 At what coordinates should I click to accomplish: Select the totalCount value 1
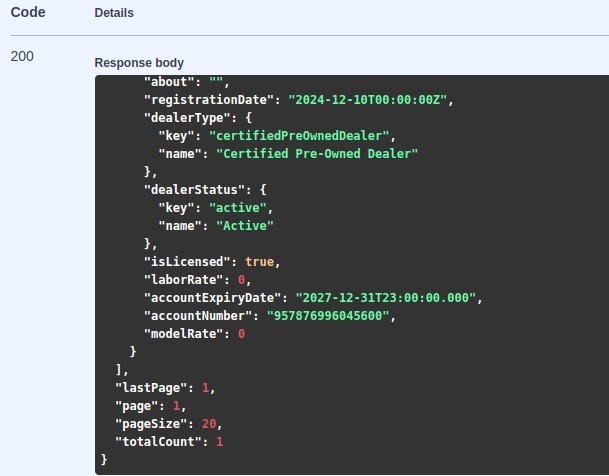coord(220,442)
